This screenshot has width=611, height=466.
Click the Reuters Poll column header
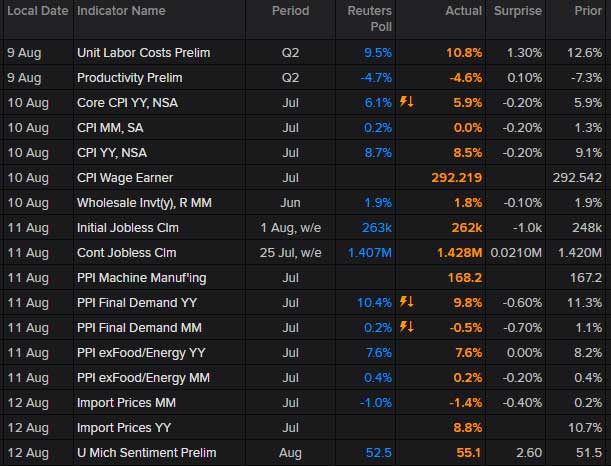click(369, 19)
